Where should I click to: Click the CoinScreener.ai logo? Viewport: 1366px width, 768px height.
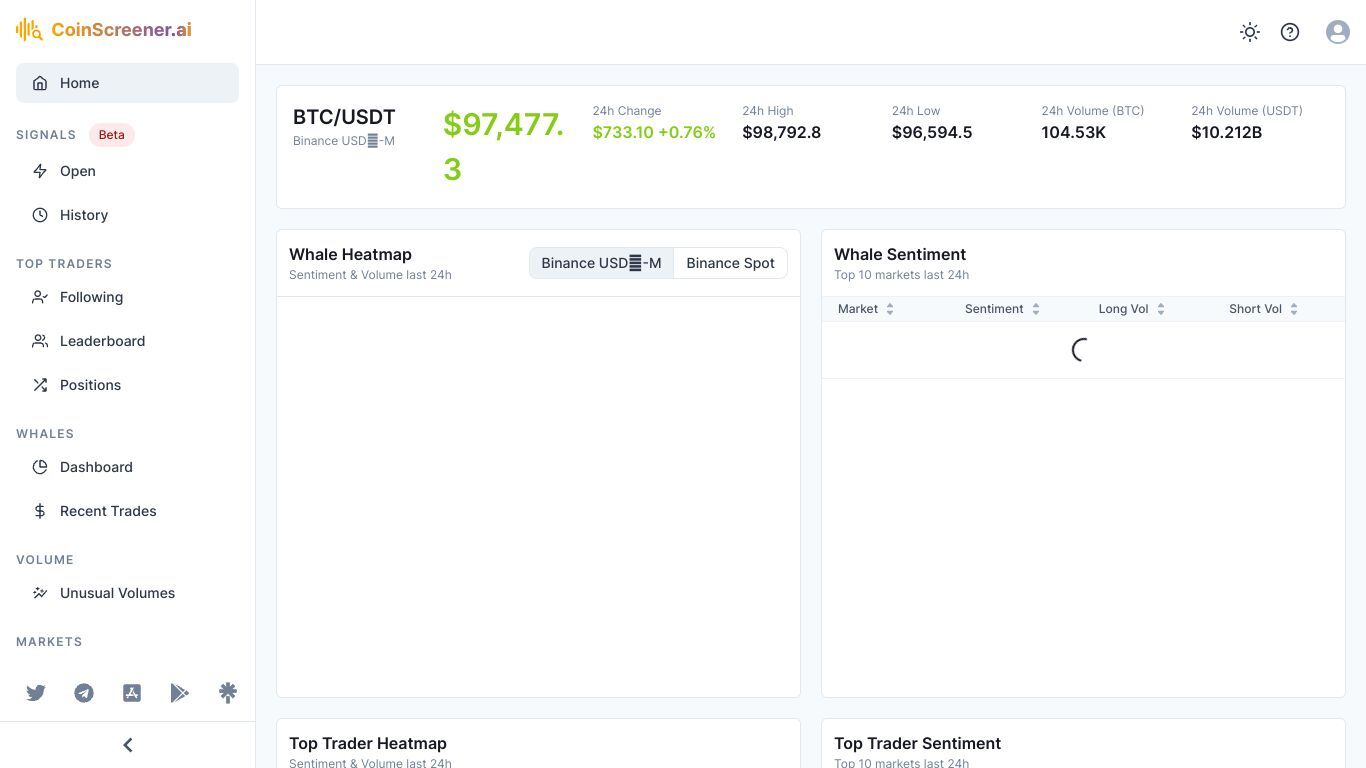(104, 30)
